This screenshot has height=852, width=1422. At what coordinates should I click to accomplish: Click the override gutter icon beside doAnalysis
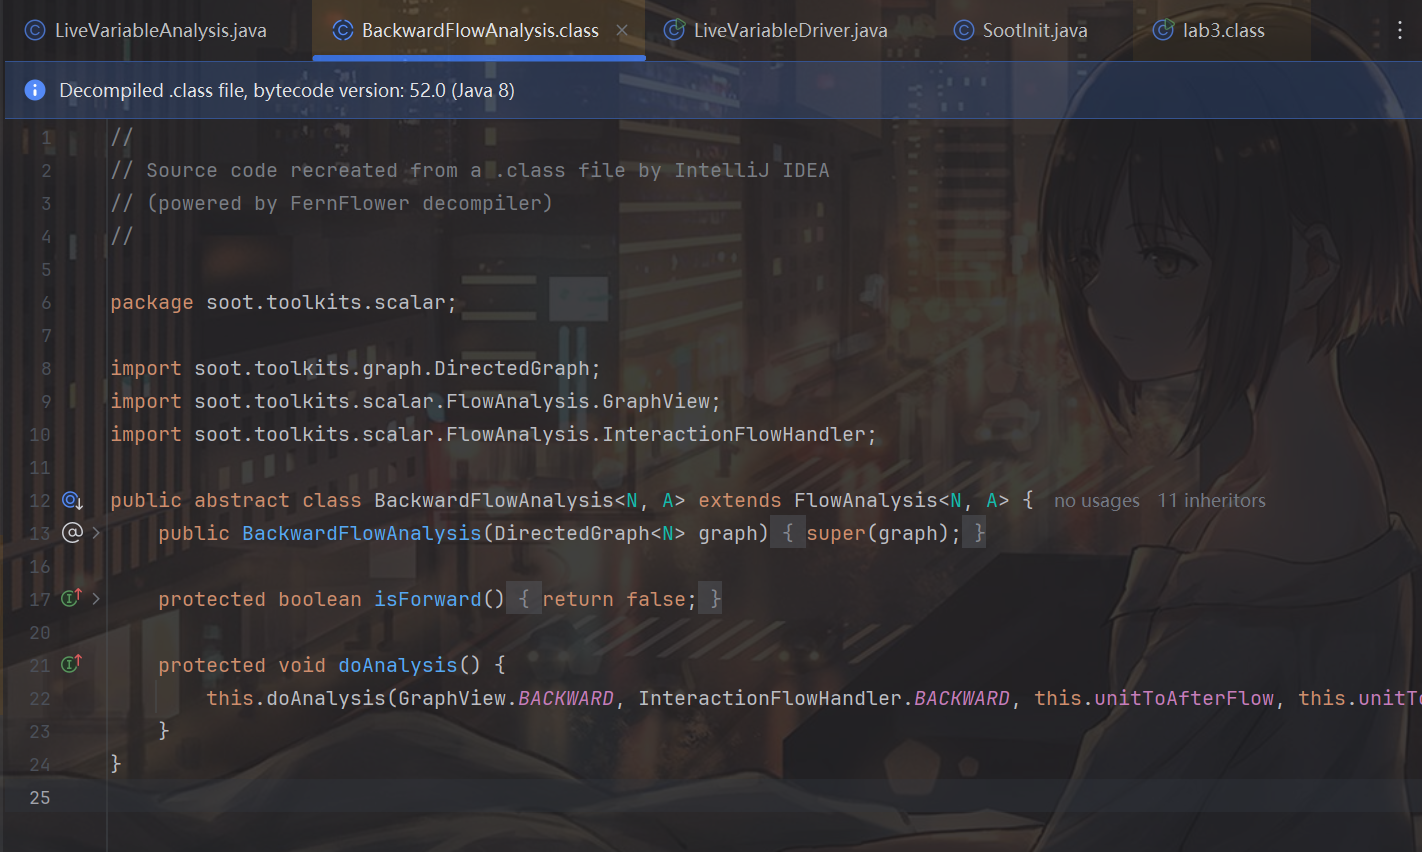[x=71, y=664]
